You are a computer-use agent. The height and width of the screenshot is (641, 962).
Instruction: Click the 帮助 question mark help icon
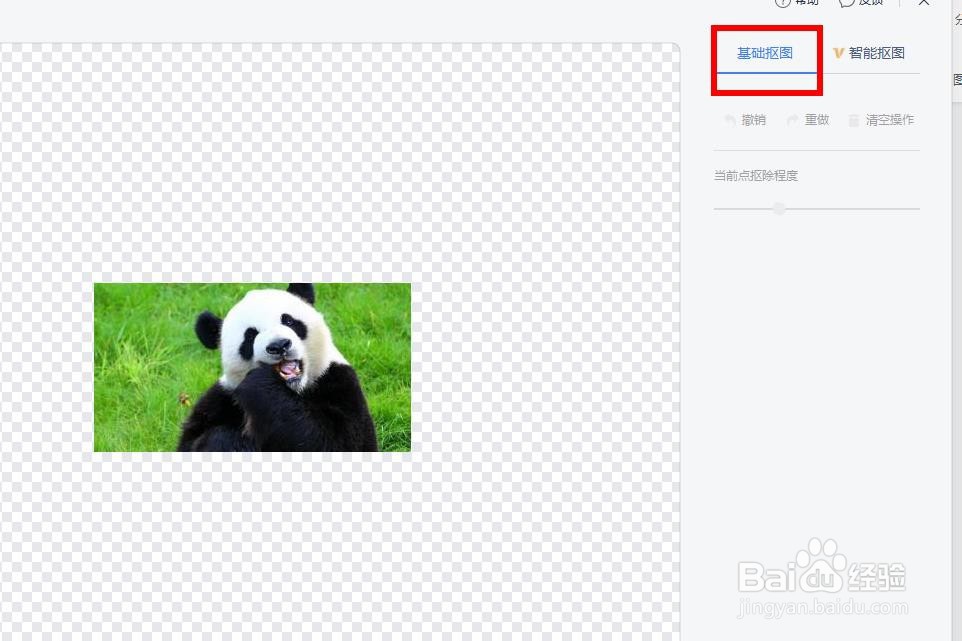coord(784,4)
